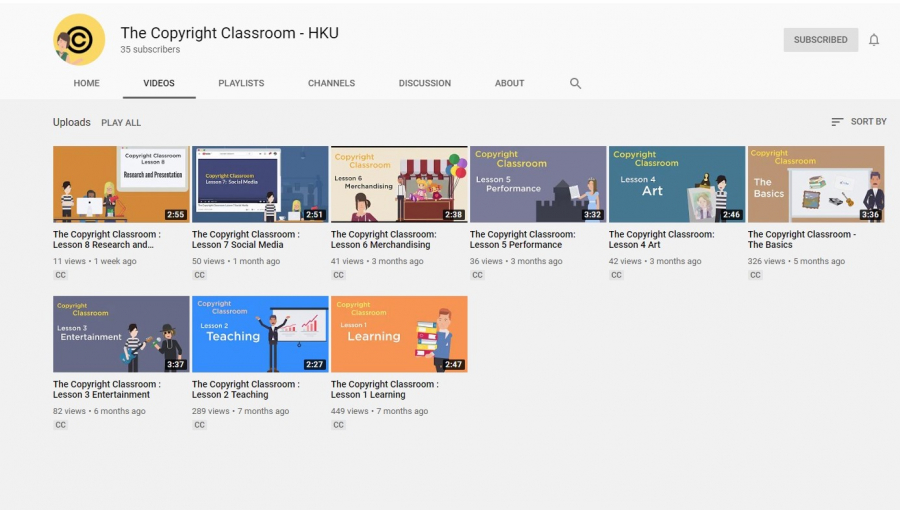Expand the Uploads filter heading
This screenshot has height=510, width=900.
click(71, 122)
